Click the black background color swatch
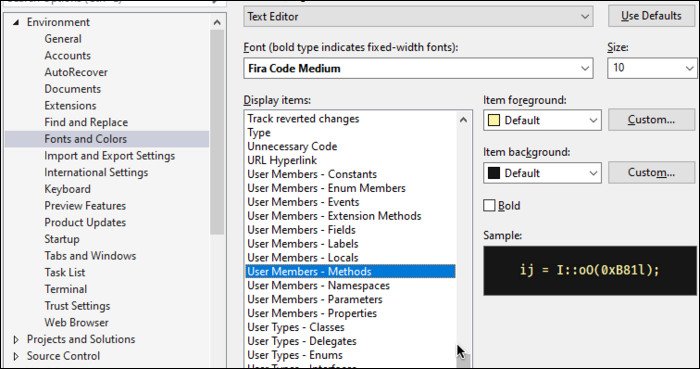This screenshot has height=369, width=700. coord(494,173)
